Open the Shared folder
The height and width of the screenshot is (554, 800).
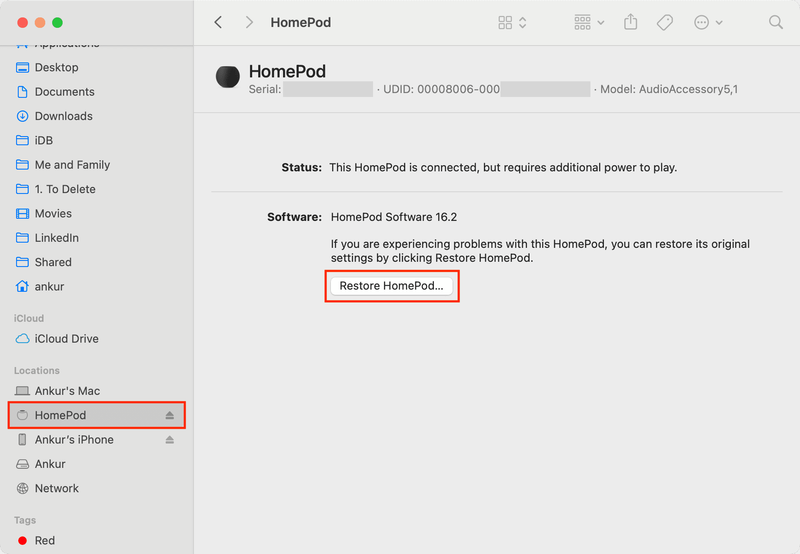[97, 262]
